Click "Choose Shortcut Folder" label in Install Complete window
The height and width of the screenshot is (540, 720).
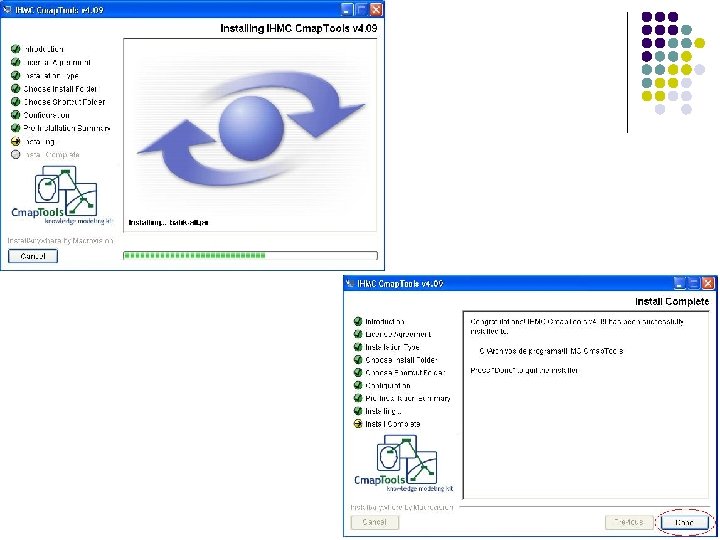tap(405, 372)
